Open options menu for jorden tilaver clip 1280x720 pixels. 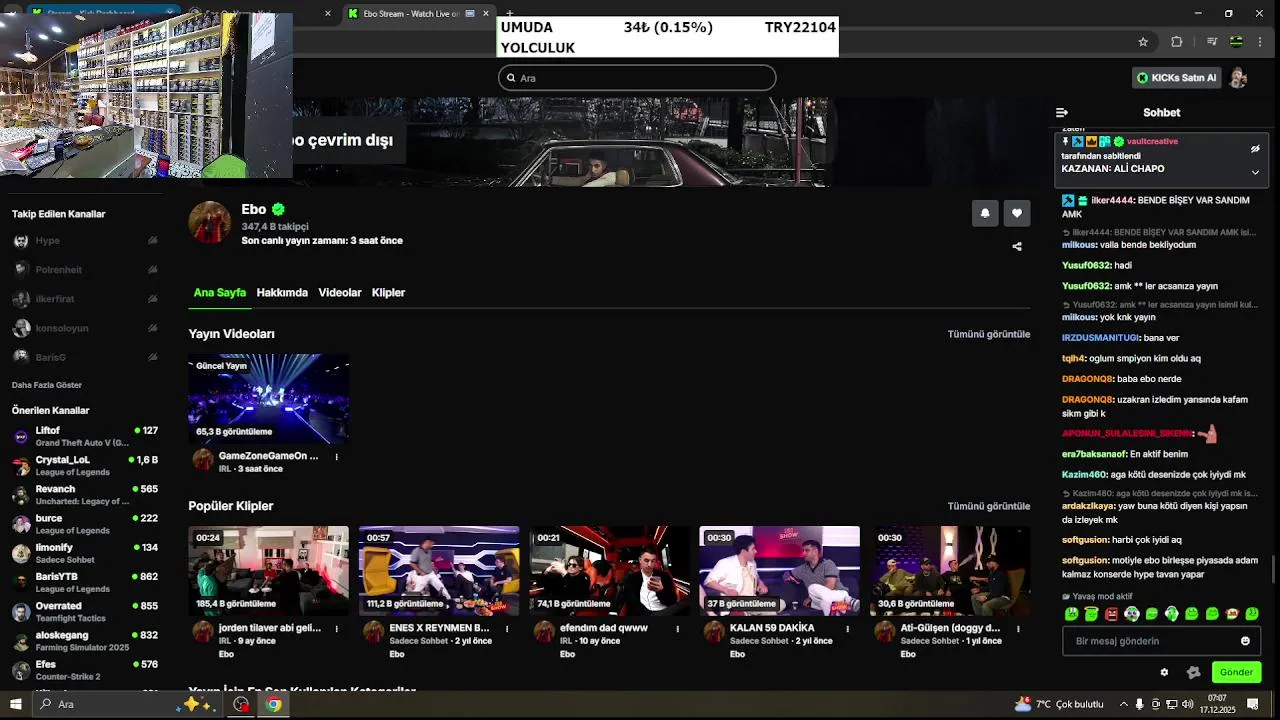pos(336,629)
